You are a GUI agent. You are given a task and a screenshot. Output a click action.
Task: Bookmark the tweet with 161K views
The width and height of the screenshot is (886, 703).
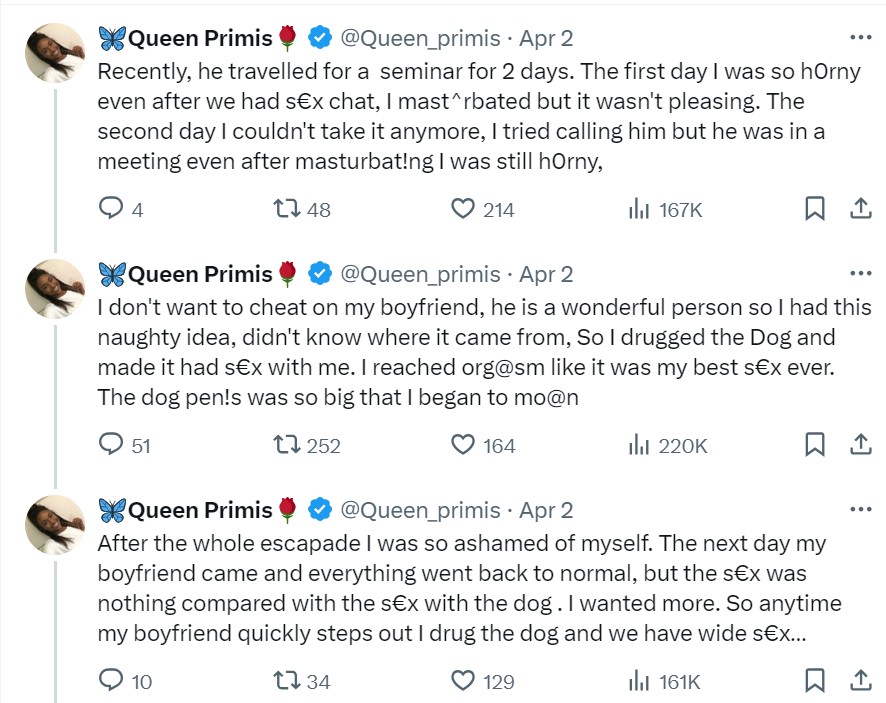(815, 681)
